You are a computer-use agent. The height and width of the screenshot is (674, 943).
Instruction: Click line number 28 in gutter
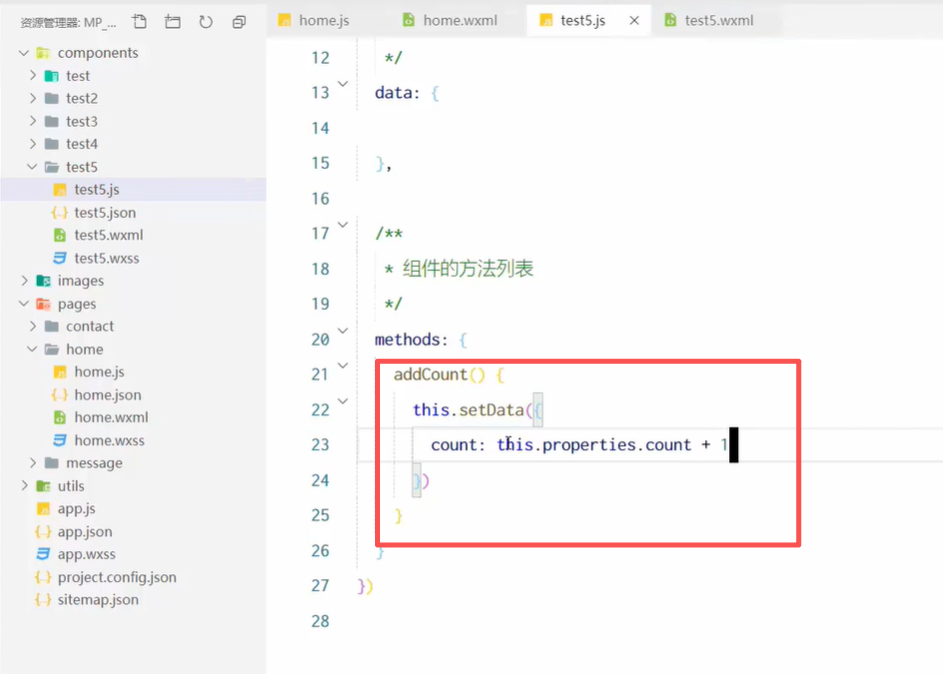pos(321,621)
